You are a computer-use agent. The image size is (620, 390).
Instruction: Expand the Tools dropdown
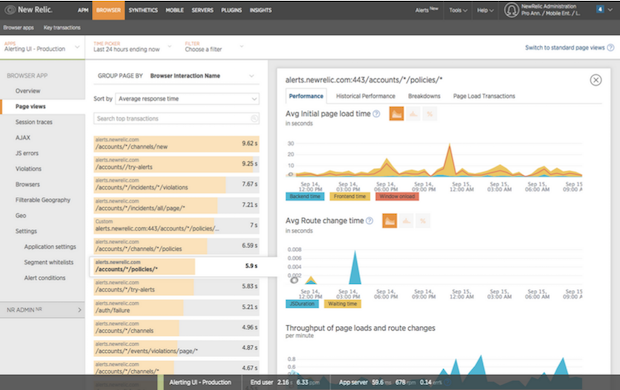pyautogui.click(x=458, y=10)
